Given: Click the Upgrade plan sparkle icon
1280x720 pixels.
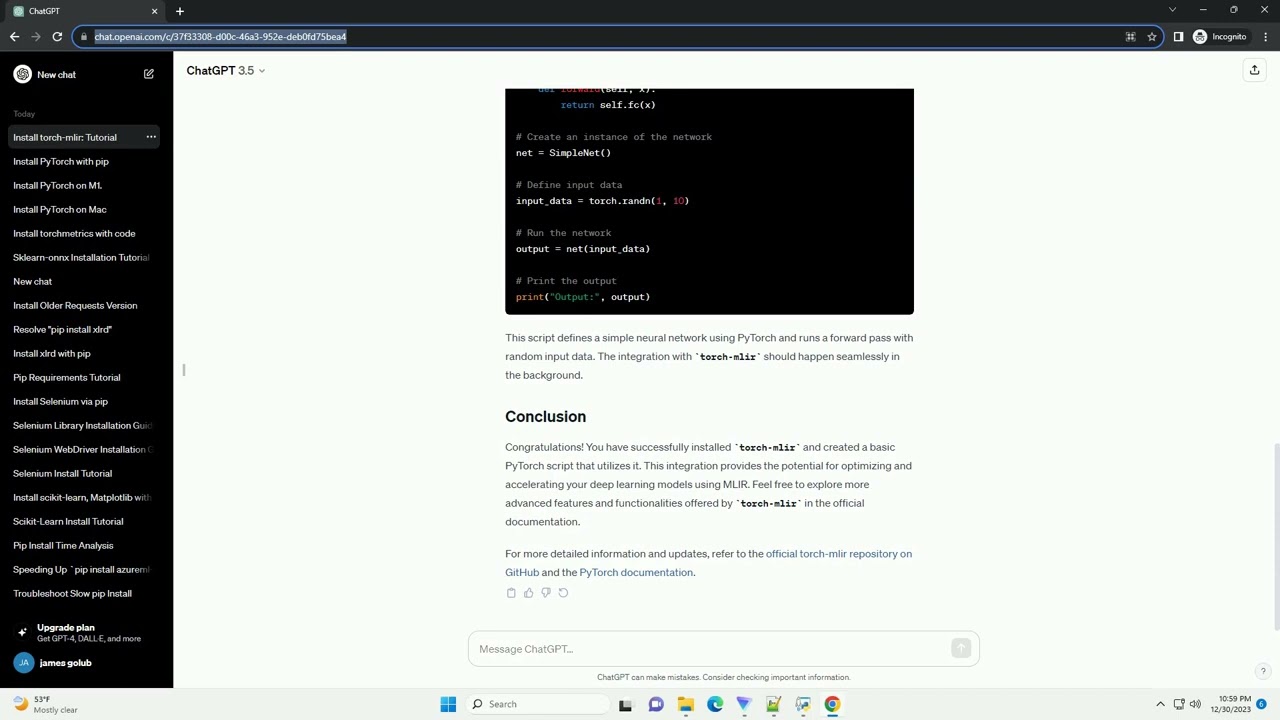Looking at the screenshot, I should click(22, 633).
